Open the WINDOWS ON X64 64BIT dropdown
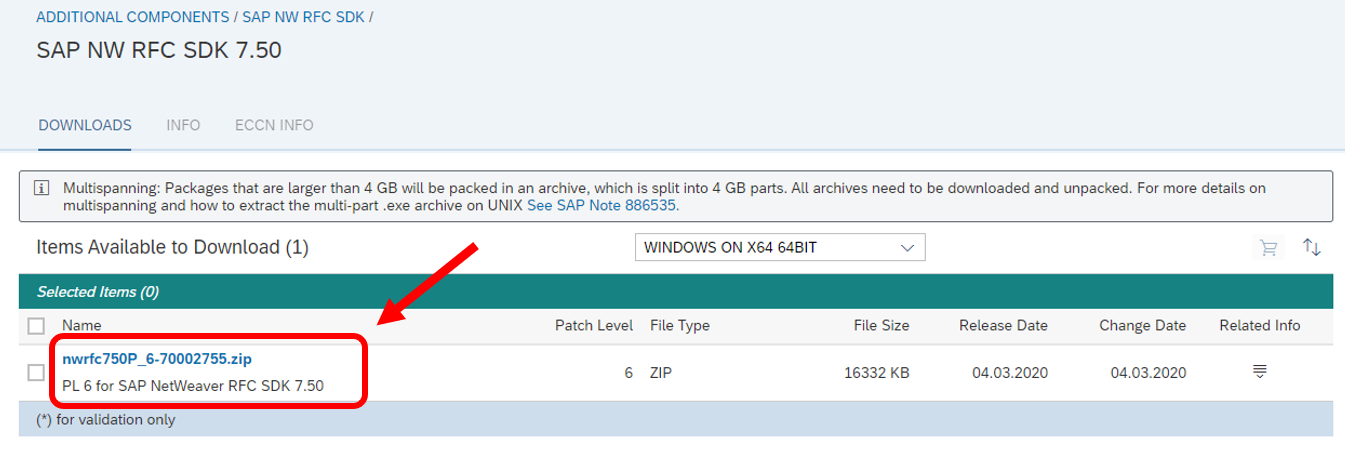Viewport: 1345px width, 452px height. pos(780,247)
